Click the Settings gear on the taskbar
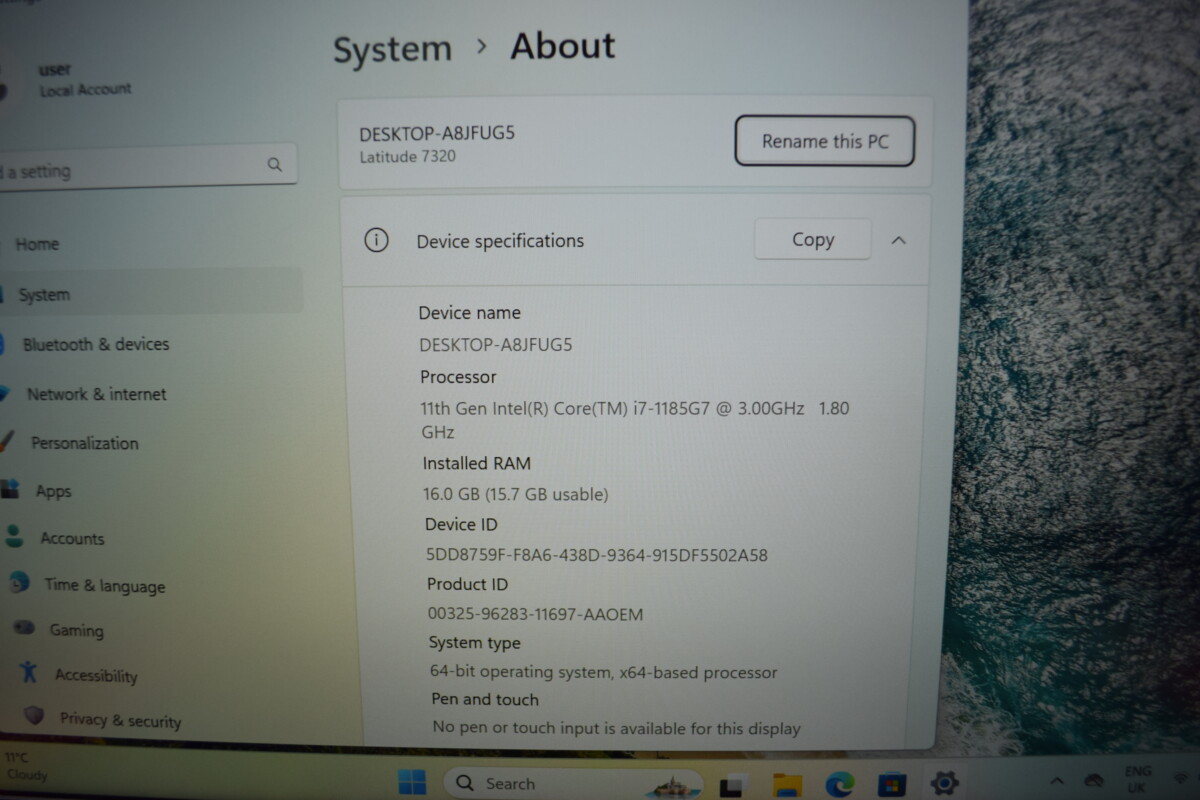The height and width of the screenshot is (800, 1200). 944,783
